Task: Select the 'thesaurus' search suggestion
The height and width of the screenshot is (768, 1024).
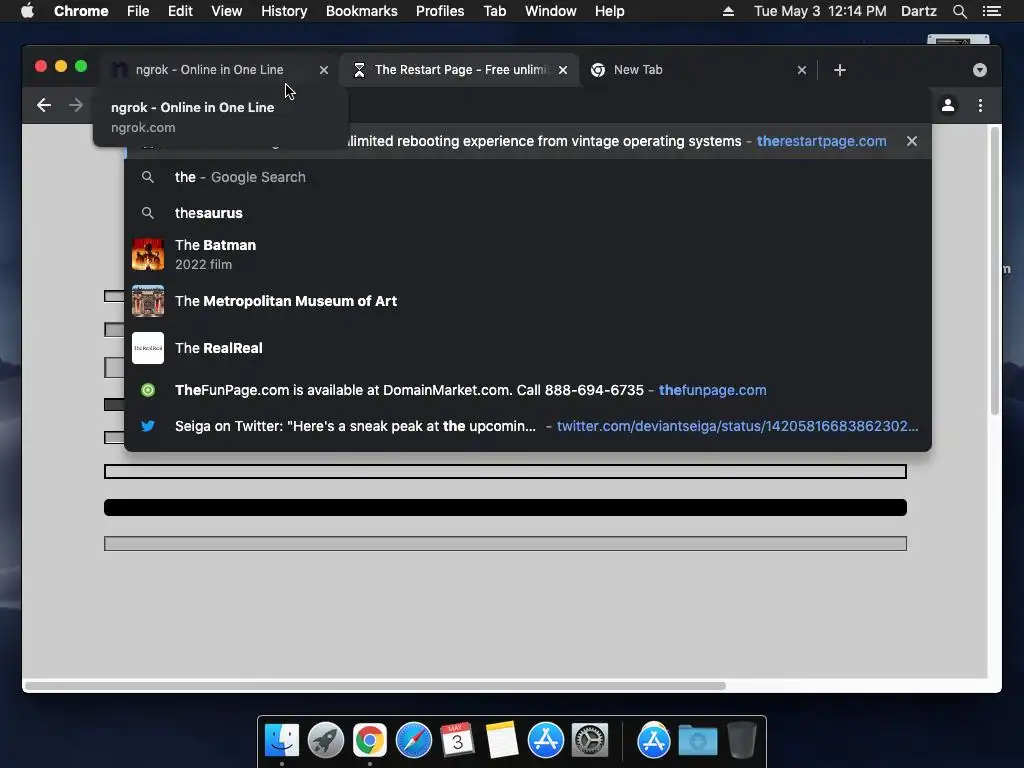Action: pyautogui.click(x=528, y=213)
